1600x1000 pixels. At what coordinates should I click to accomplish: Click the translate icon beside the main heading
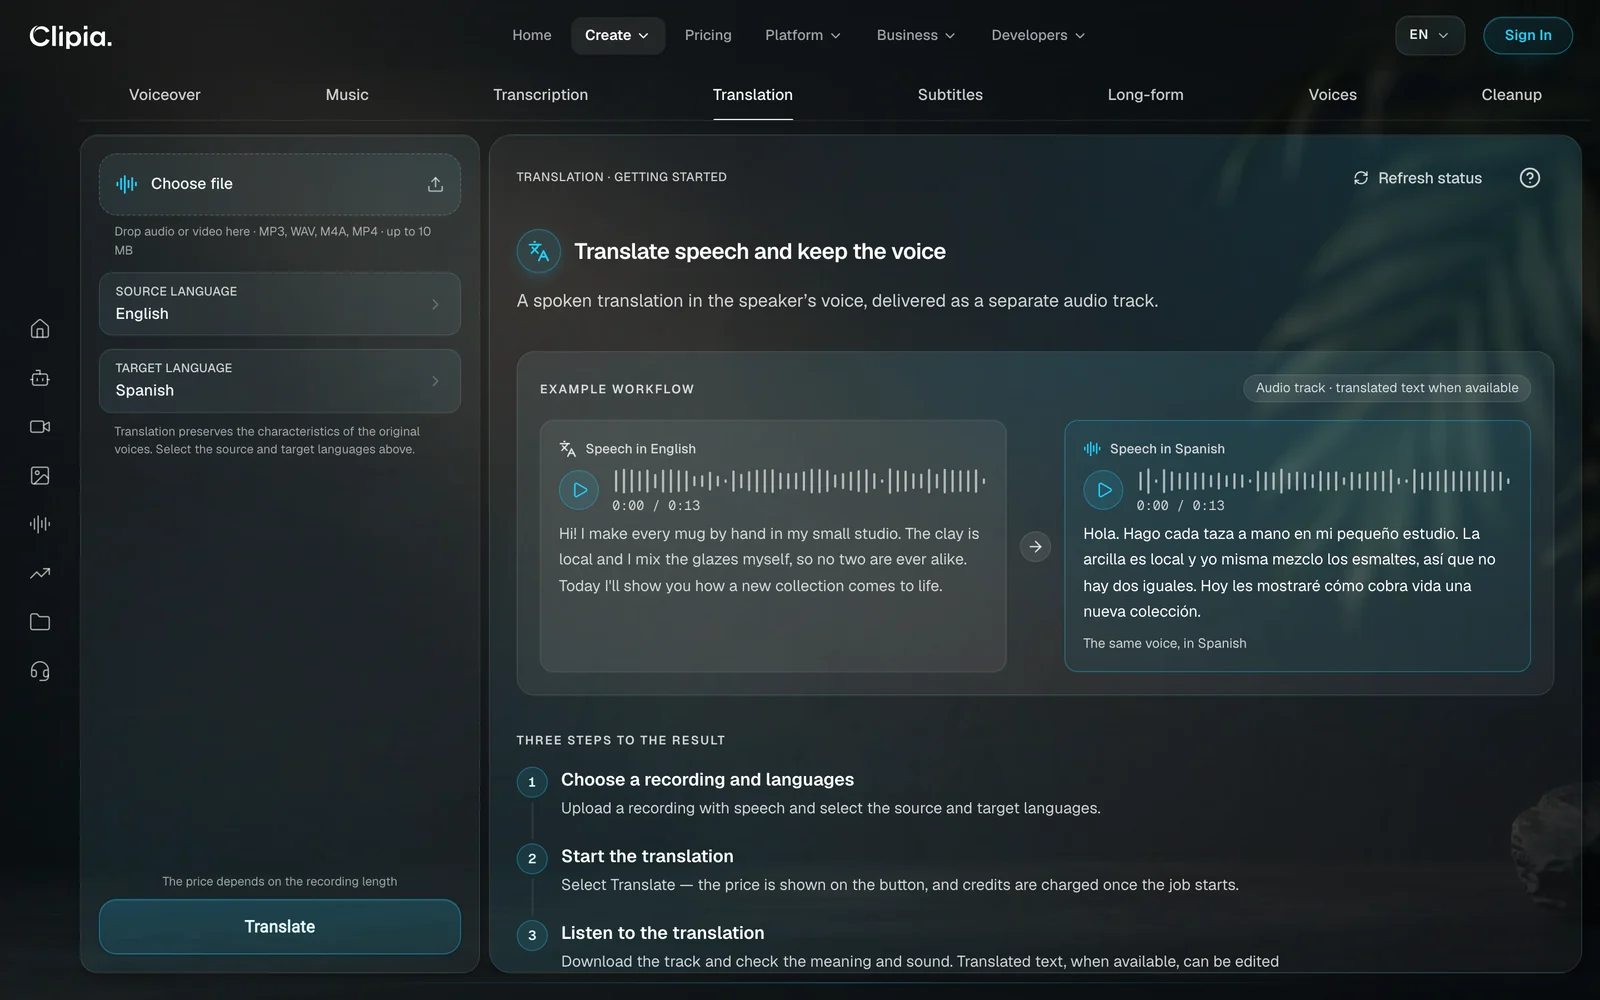tap(539, 251)
